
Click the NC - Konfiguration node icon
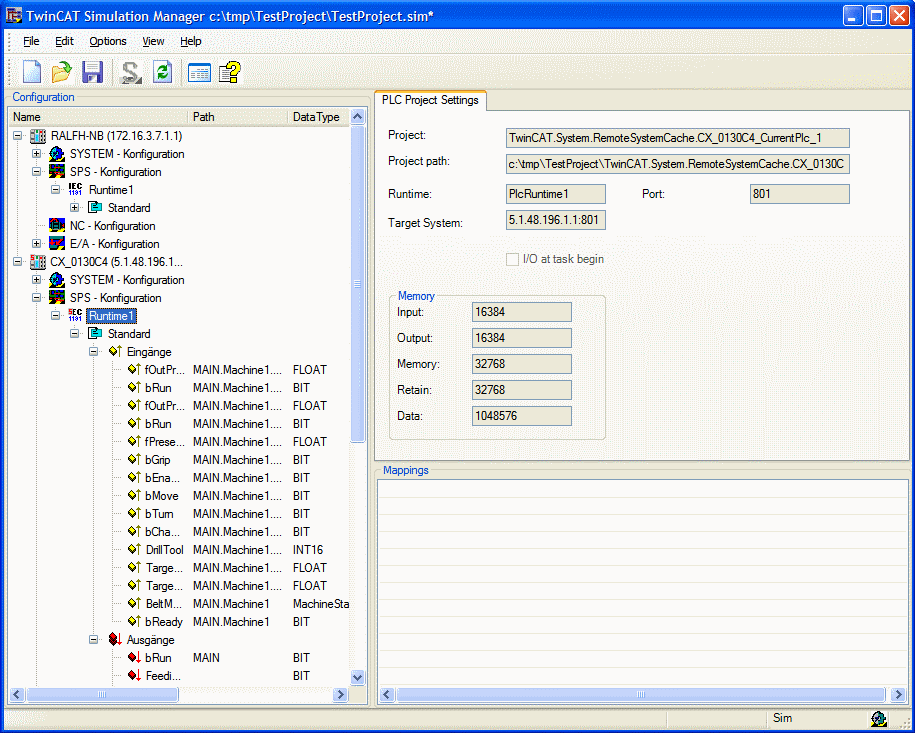click(x=57, y=226)
